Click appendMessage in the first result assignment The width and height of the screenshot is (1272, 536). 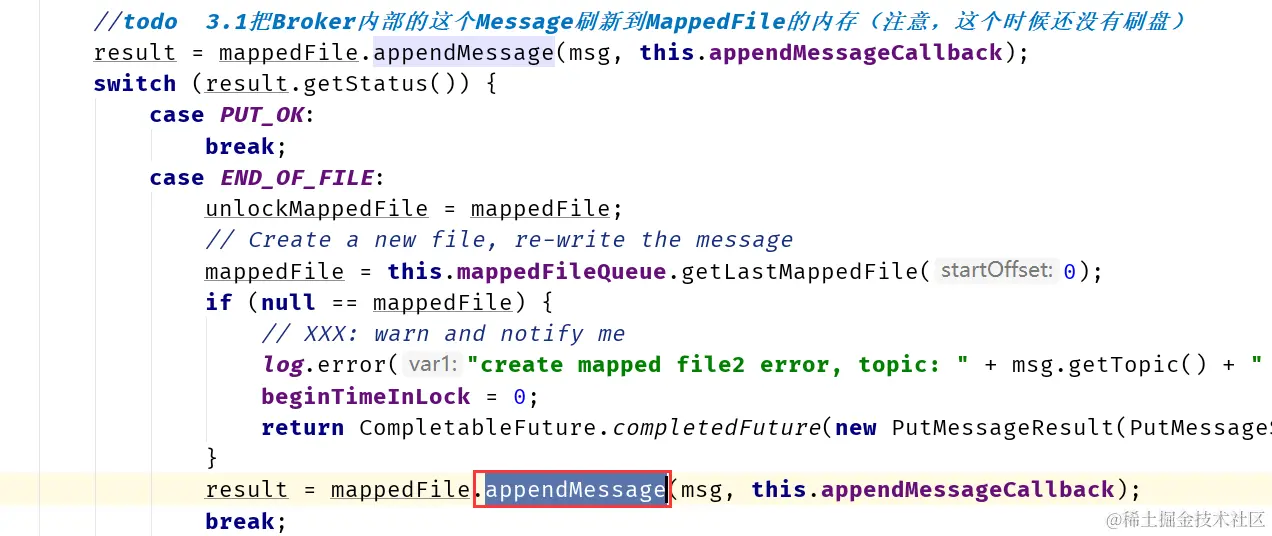[464, 52]
